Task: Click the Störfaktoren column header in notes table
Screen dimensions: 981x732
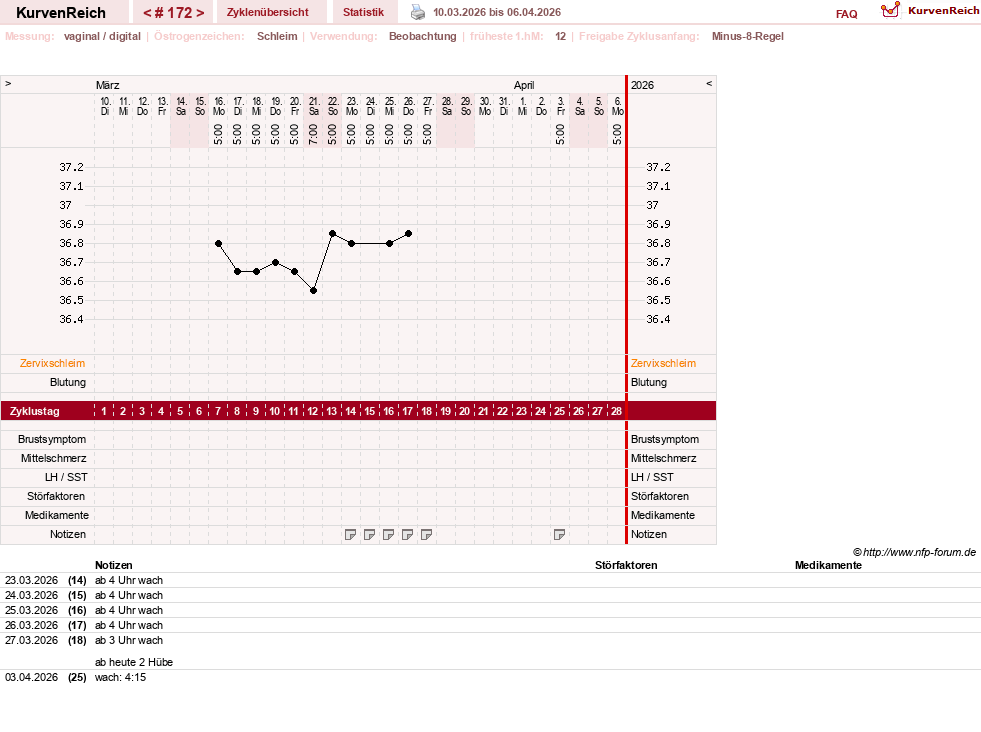Action: pyautogui.click(x=626, y=566)
